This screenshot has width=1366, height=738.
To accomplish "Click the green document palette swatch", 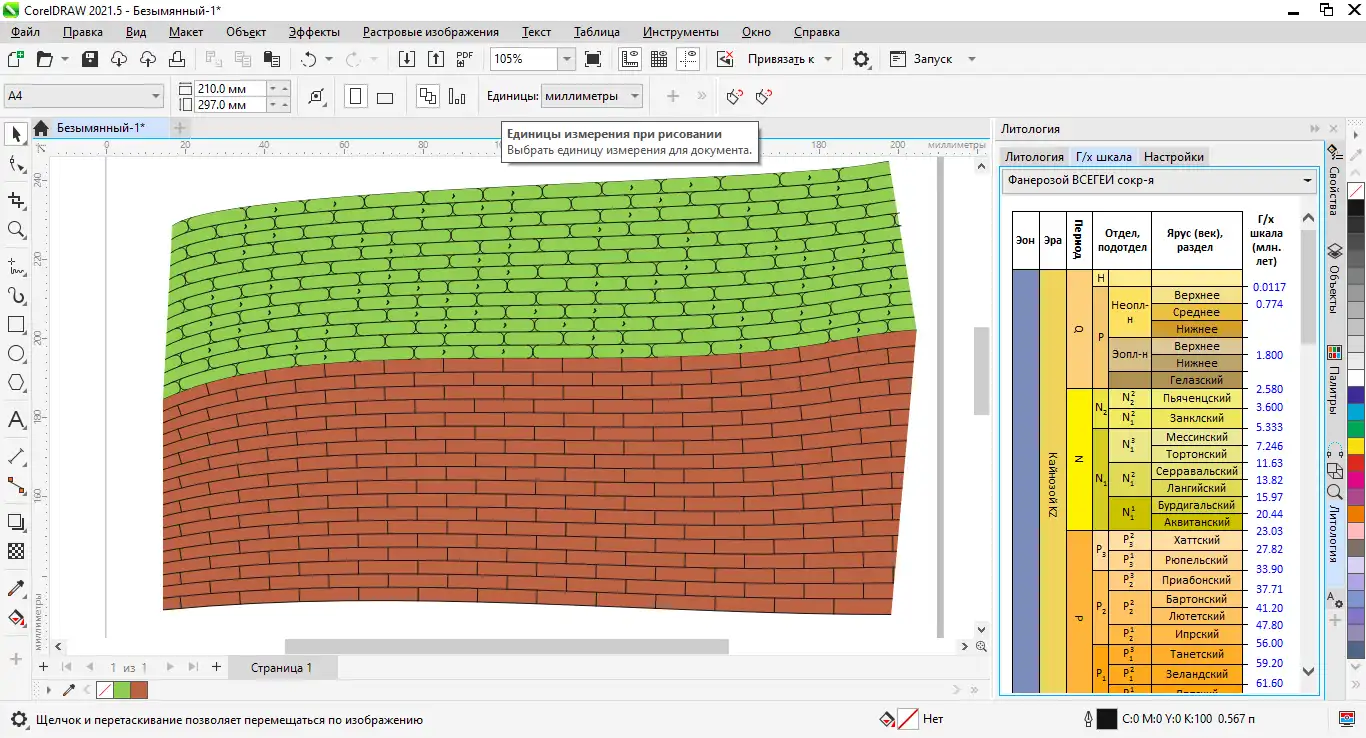I will 121,690.
